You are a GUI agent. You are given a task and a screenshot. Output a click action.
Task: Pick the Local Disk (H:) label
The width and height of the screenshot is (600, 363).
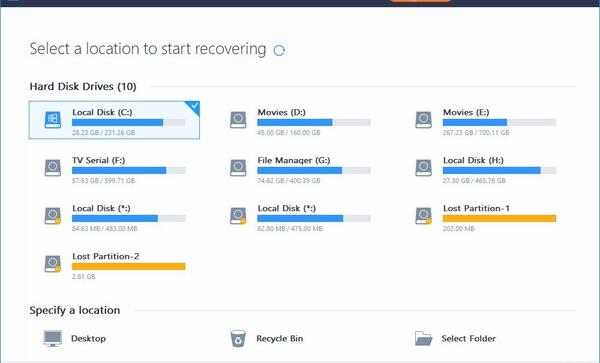tap(473, 160)
